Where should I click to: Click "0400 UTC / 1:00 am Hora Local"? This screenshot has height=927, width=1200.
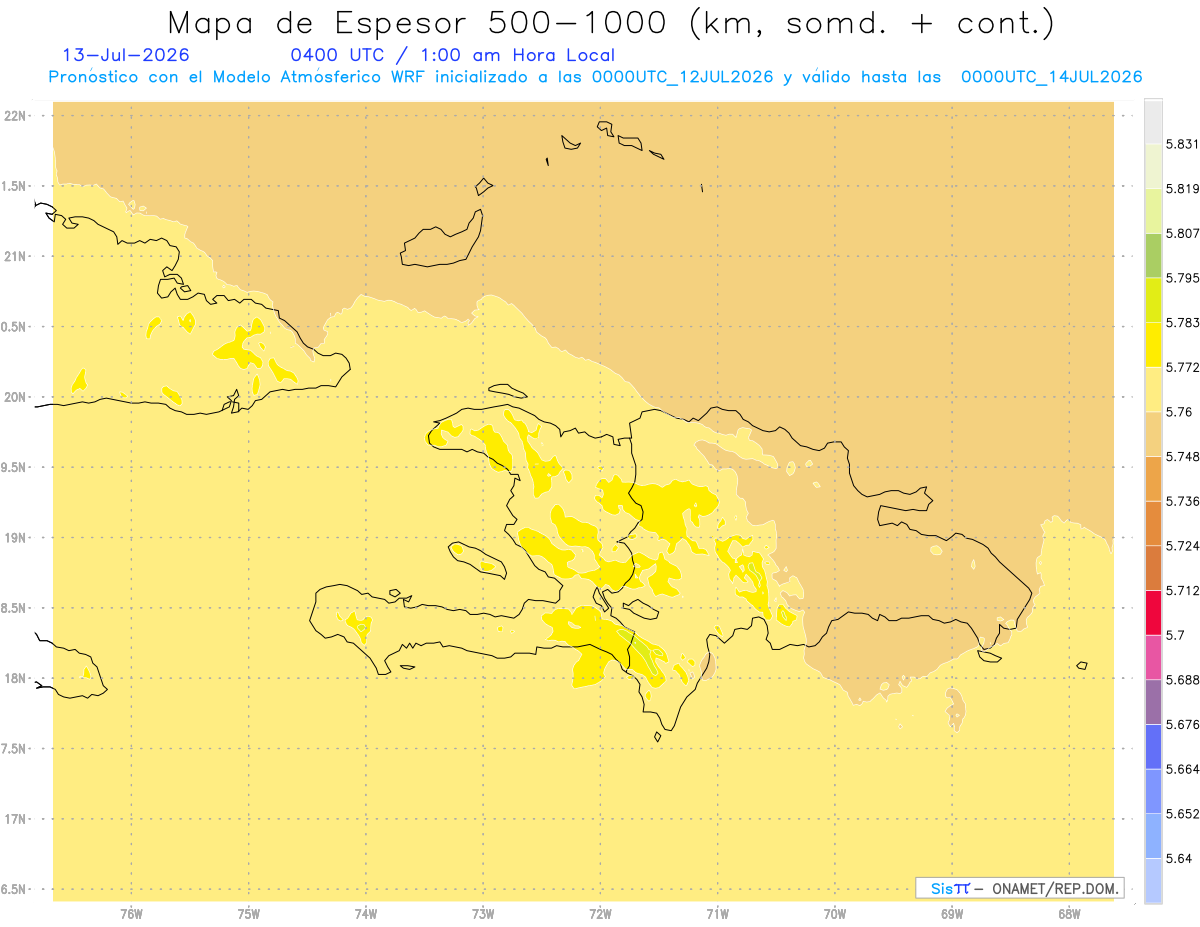coord(452,55)
